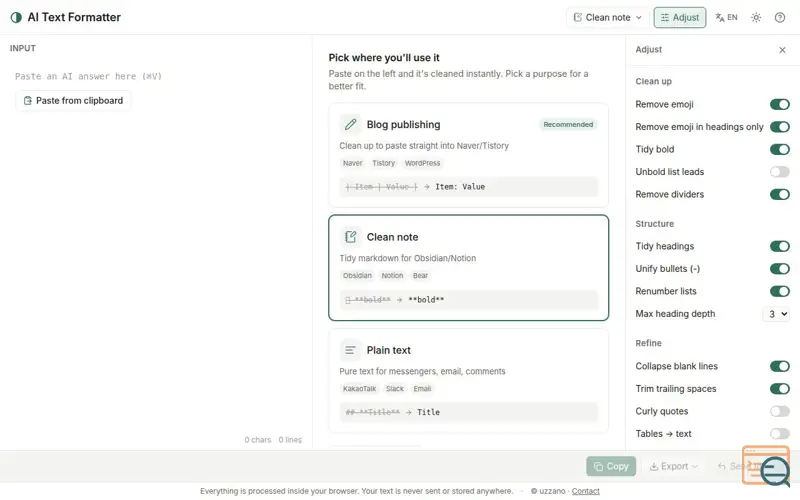Viewport: 800px width, 500px height.
Task: Click the Title example line
Action: pos(468,412)
